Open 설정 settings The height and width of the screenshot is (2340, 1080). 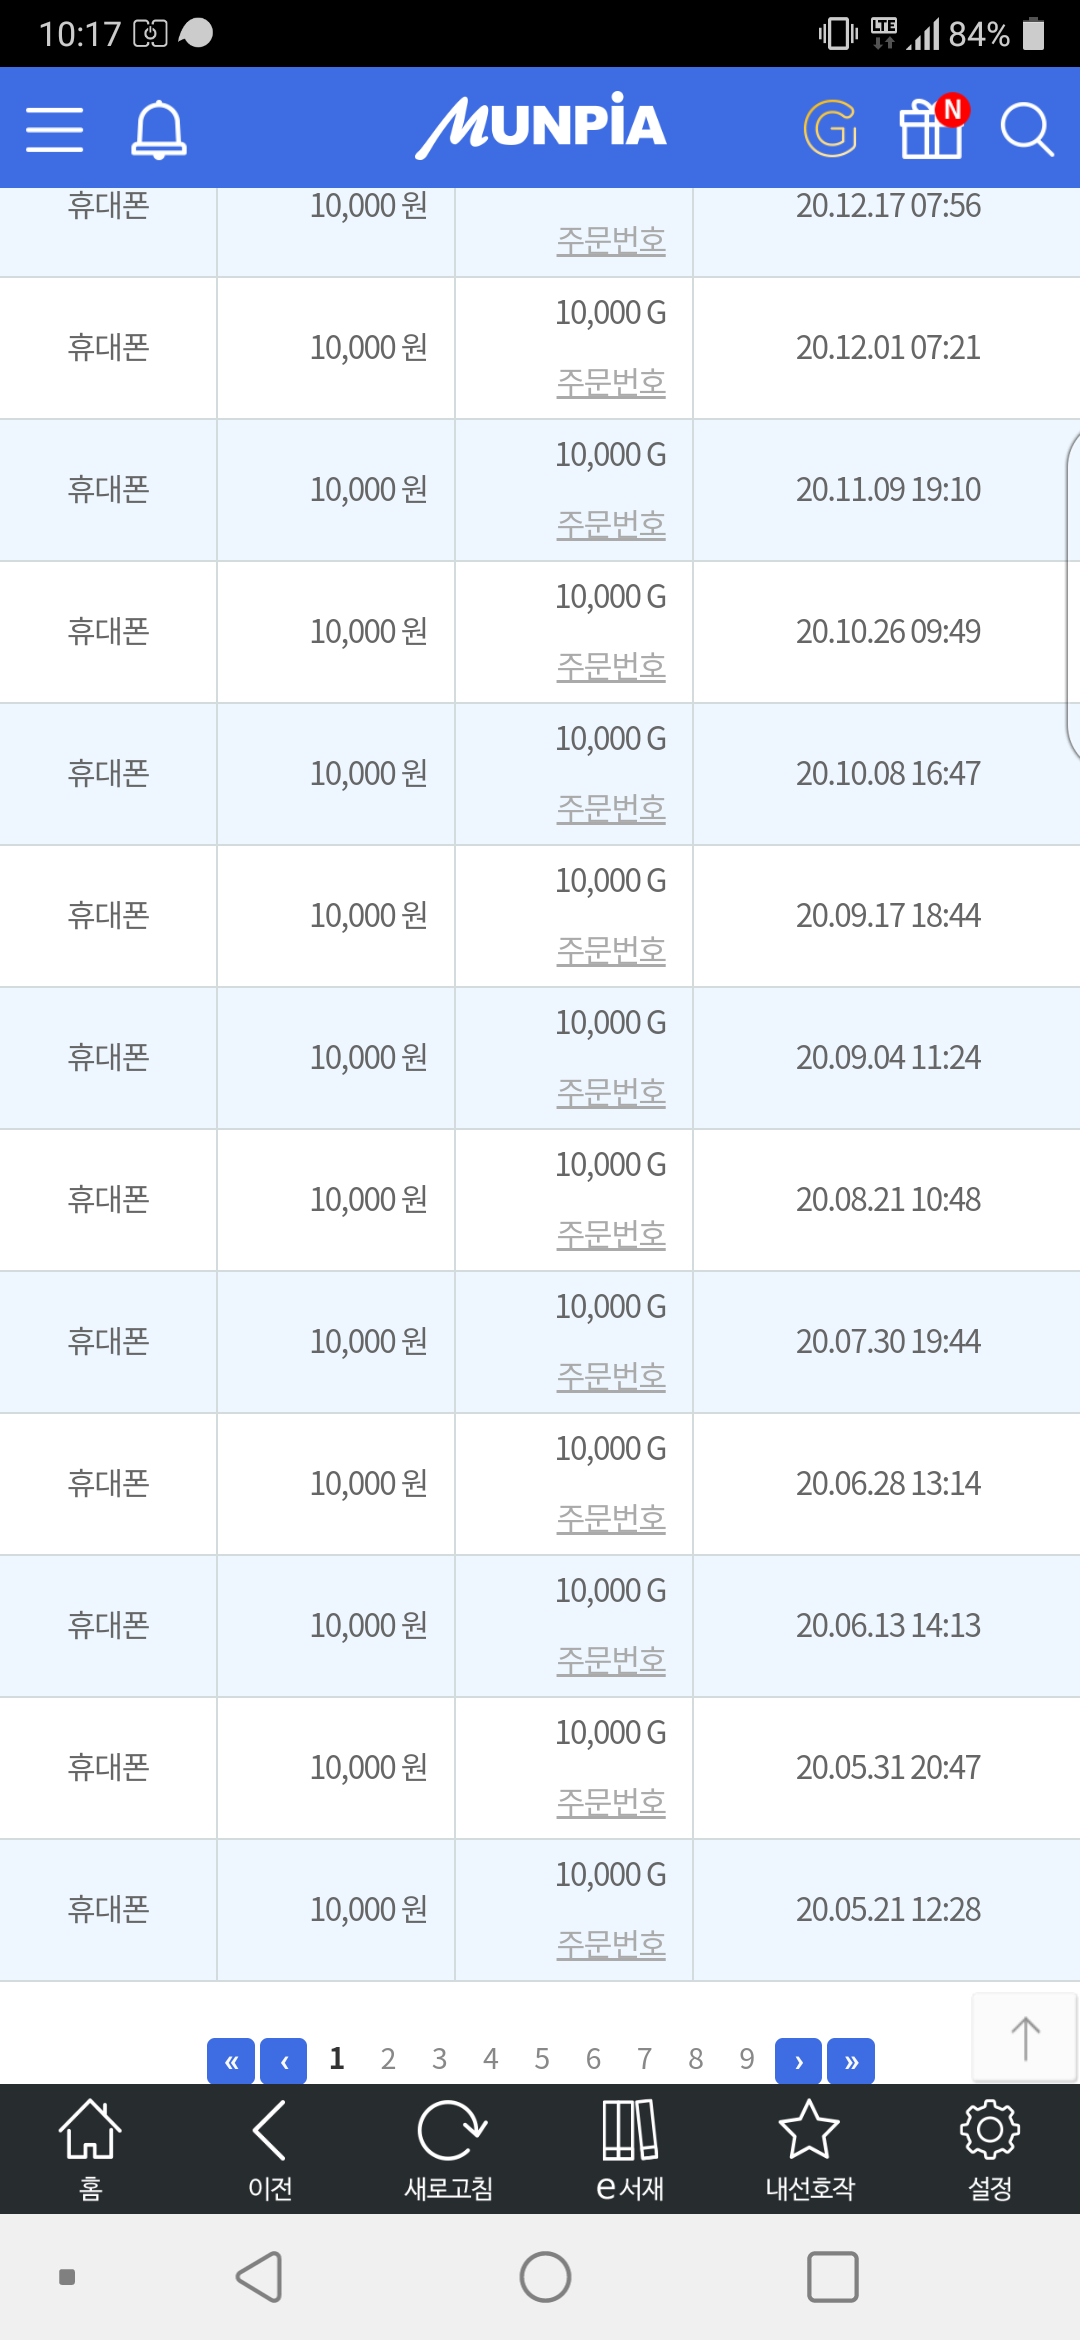coord(990,2148)
